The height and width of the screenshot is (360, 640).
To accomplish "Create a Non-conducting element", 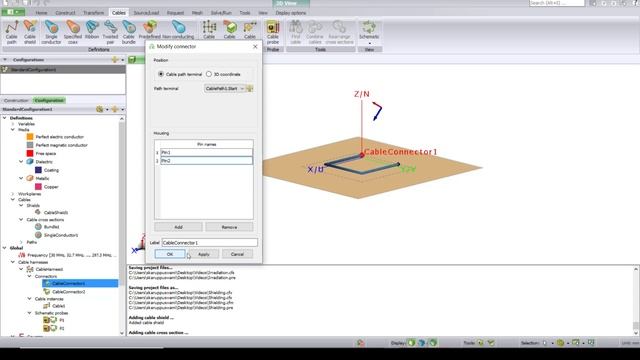I will pos(178,29).
